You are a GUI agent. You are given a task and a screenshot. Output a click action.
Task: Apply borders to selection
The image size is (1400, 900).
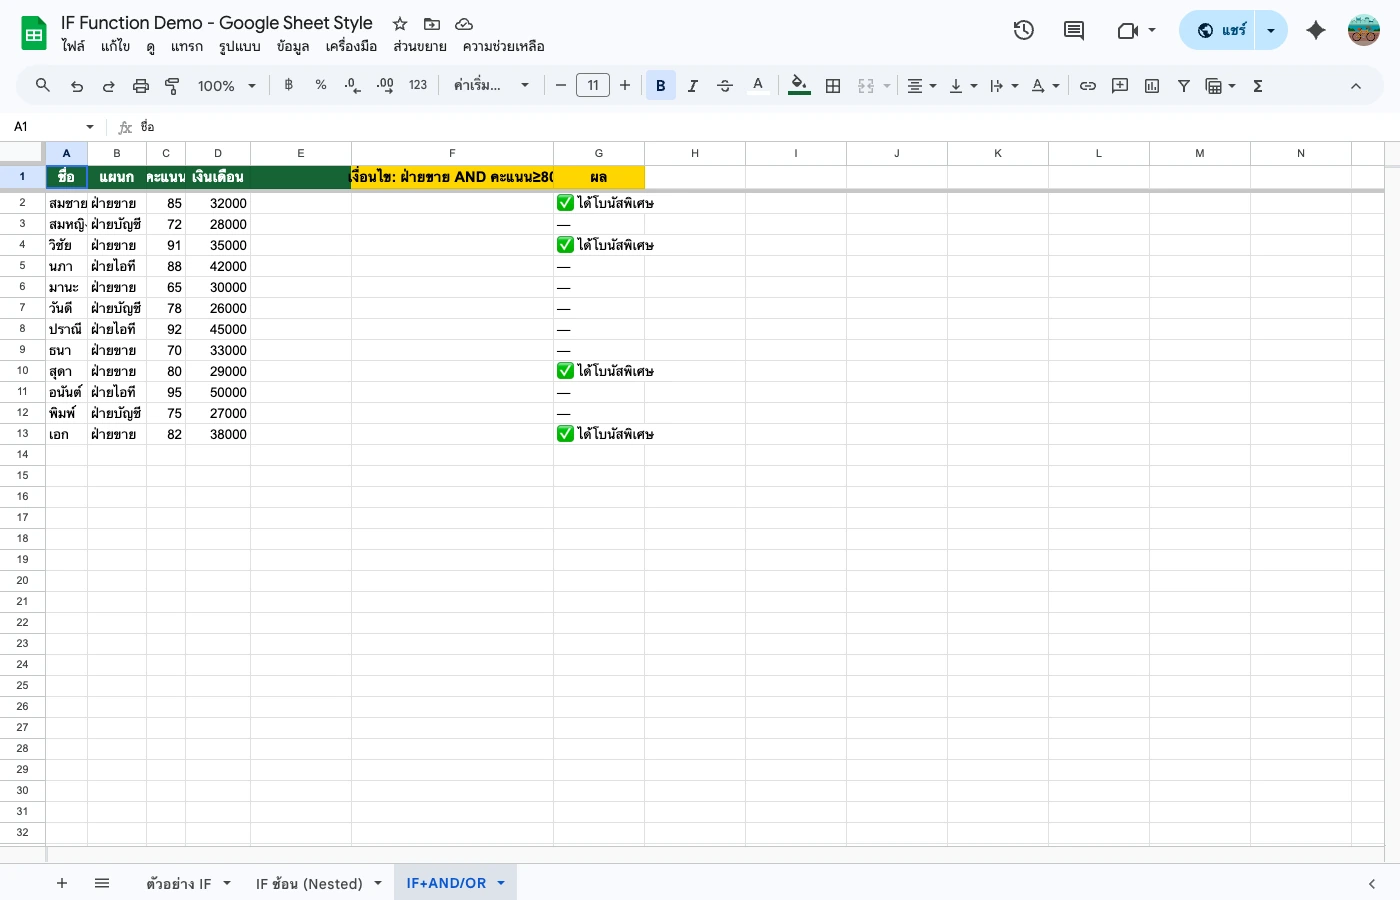pyautogui.click(x=833, y=85)
